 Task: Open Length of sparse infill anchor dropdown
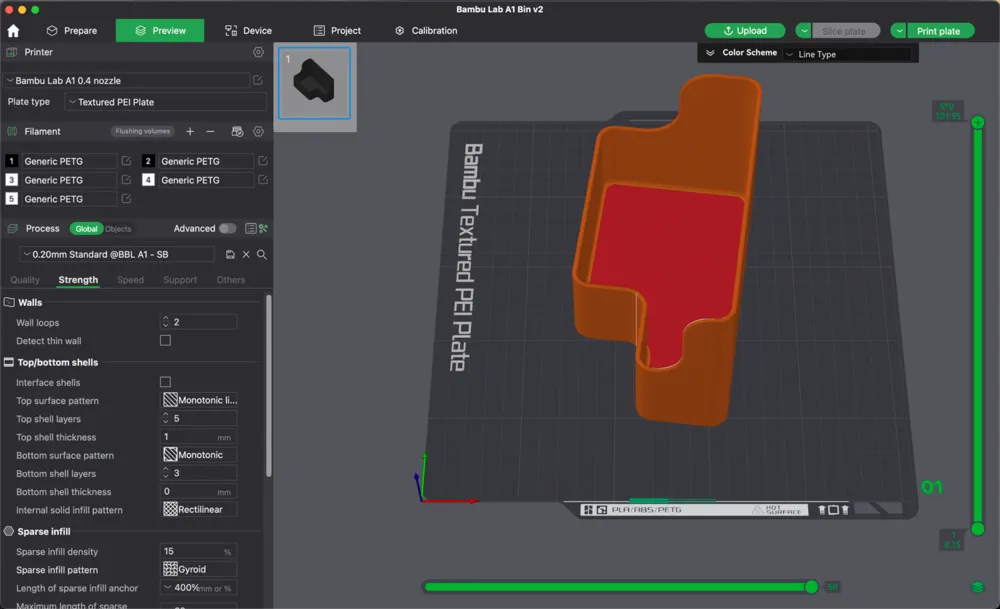point(198,588)
